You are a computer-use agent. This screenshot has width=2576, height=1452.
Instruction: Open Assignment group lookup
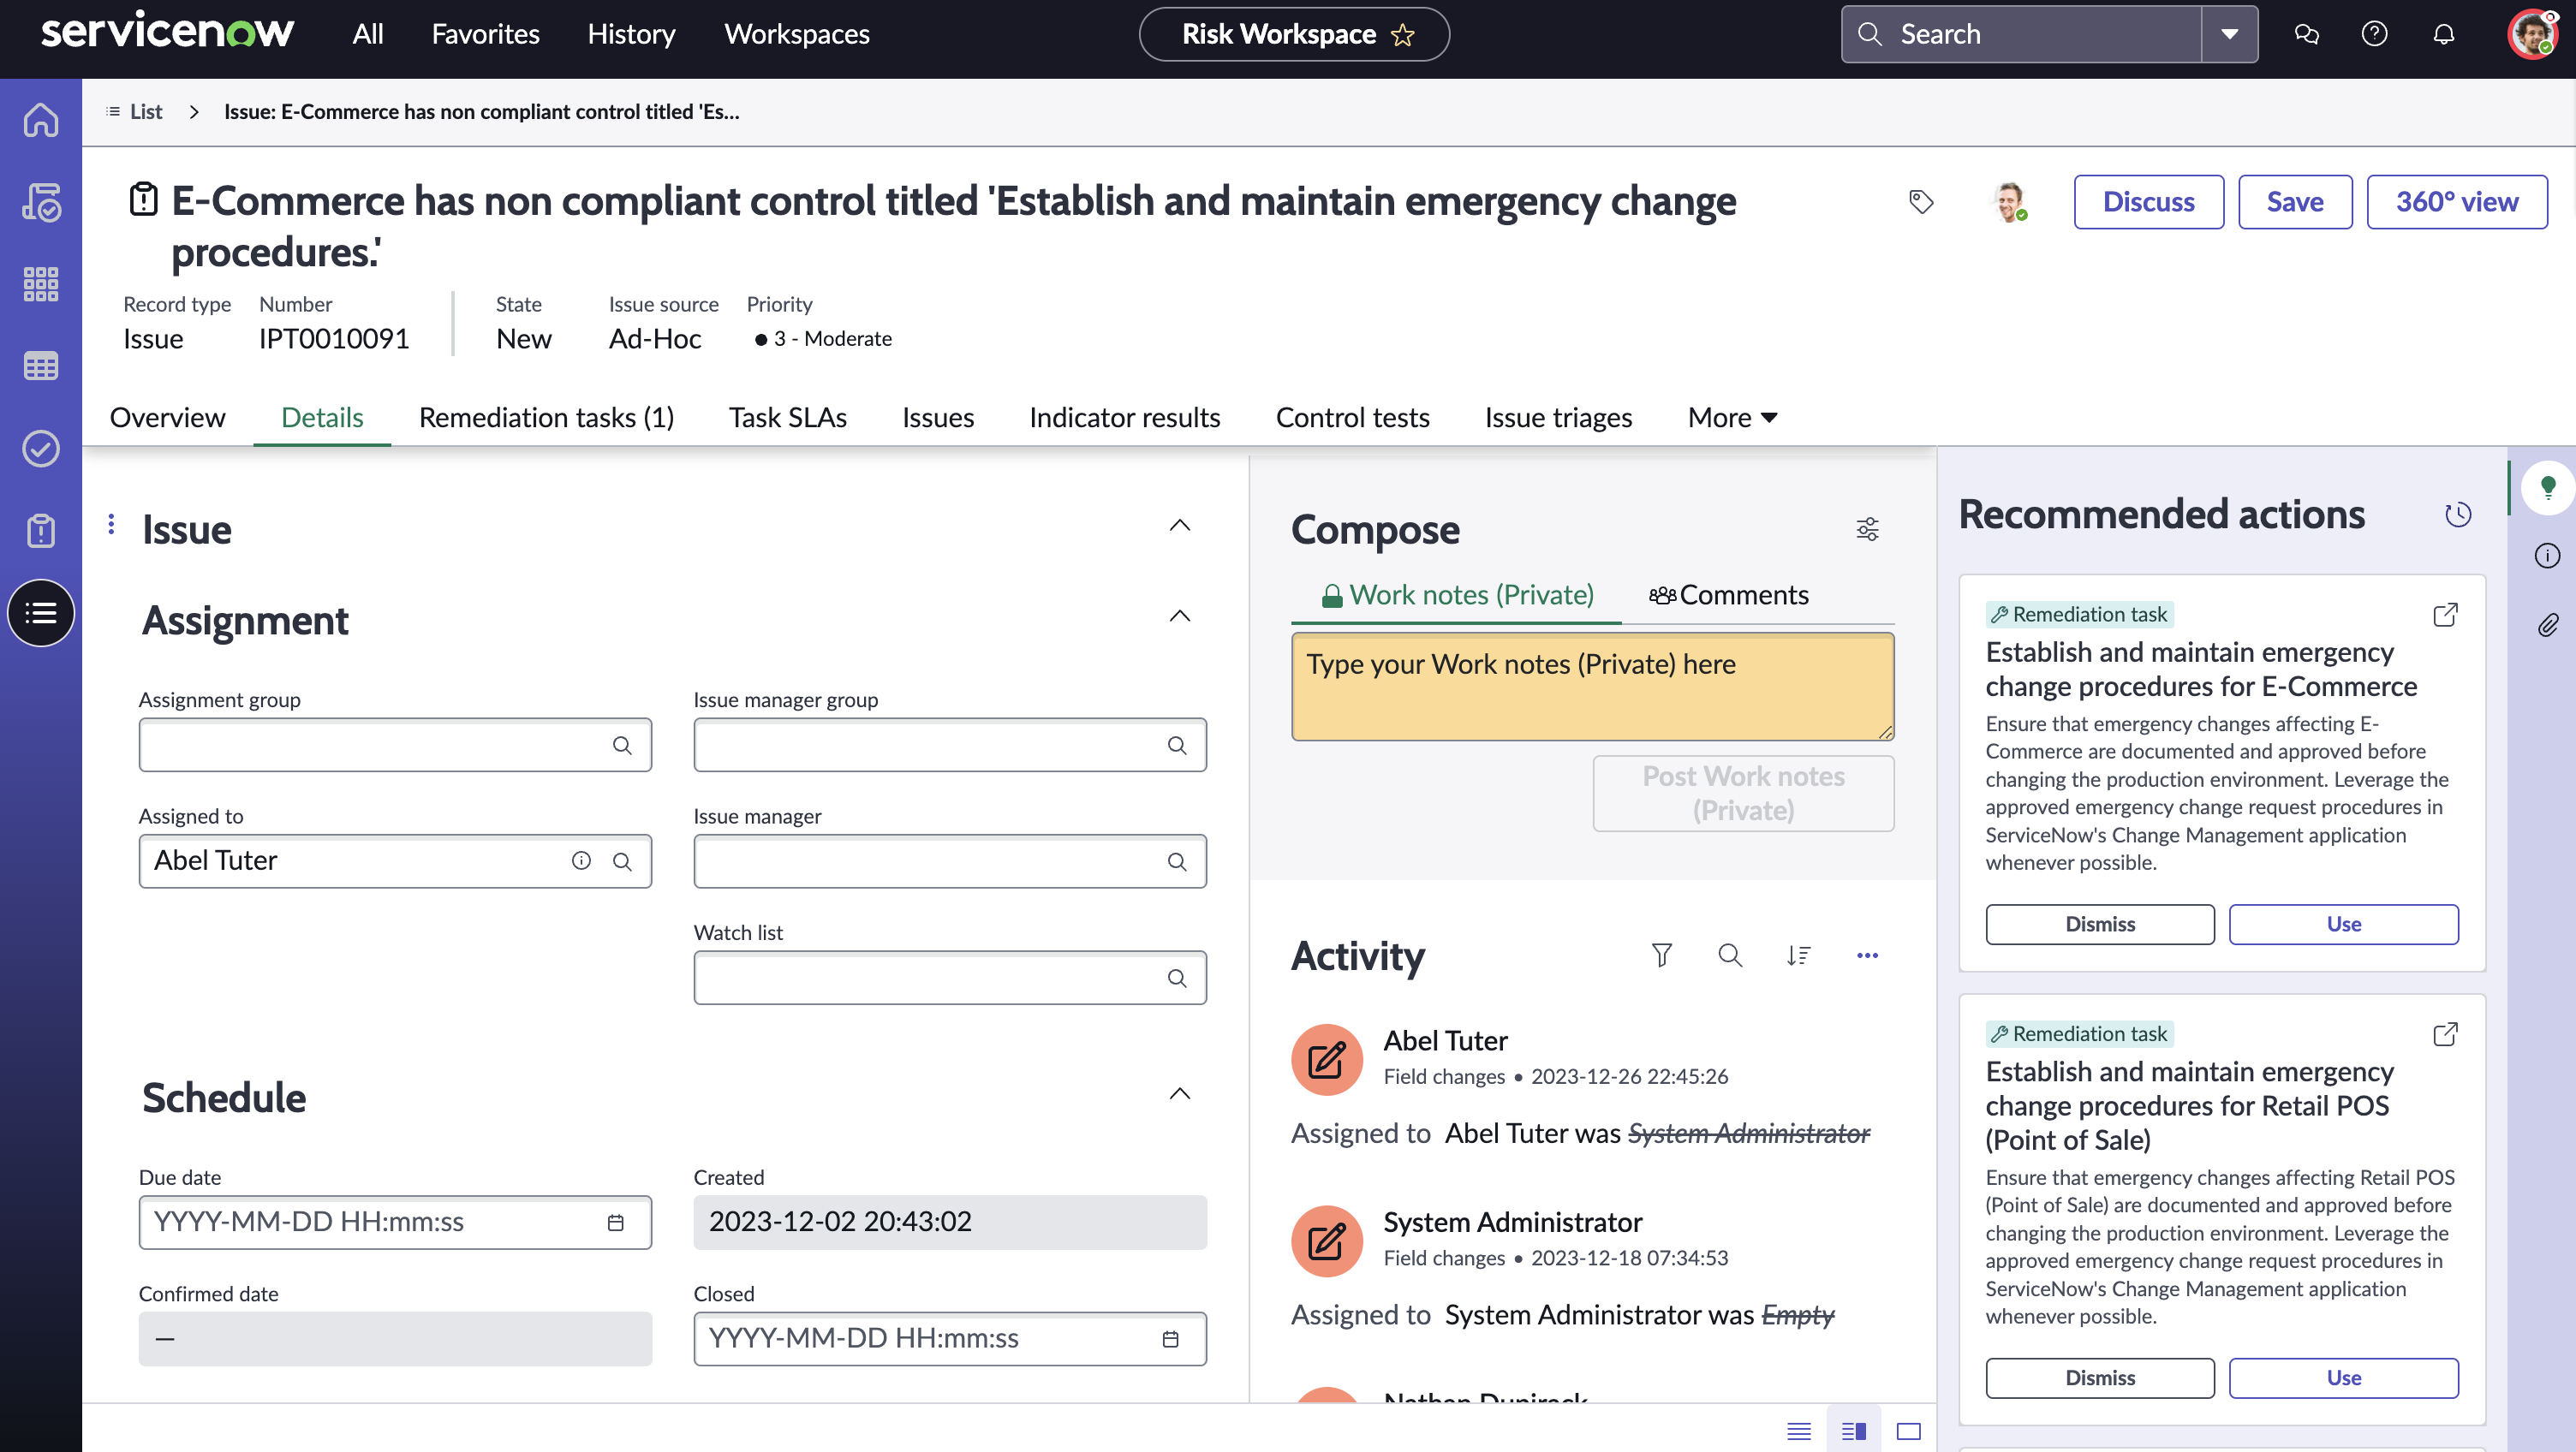click(x=622, y=745)
